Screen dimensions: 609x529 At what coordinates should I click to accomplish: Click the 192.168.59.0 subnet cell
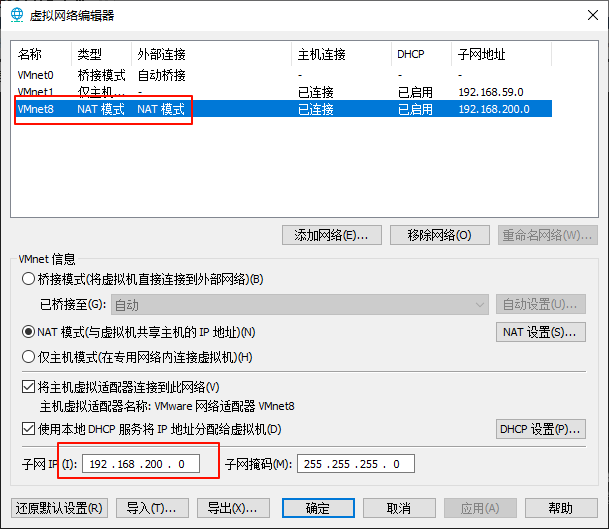[x=491, y=92]
